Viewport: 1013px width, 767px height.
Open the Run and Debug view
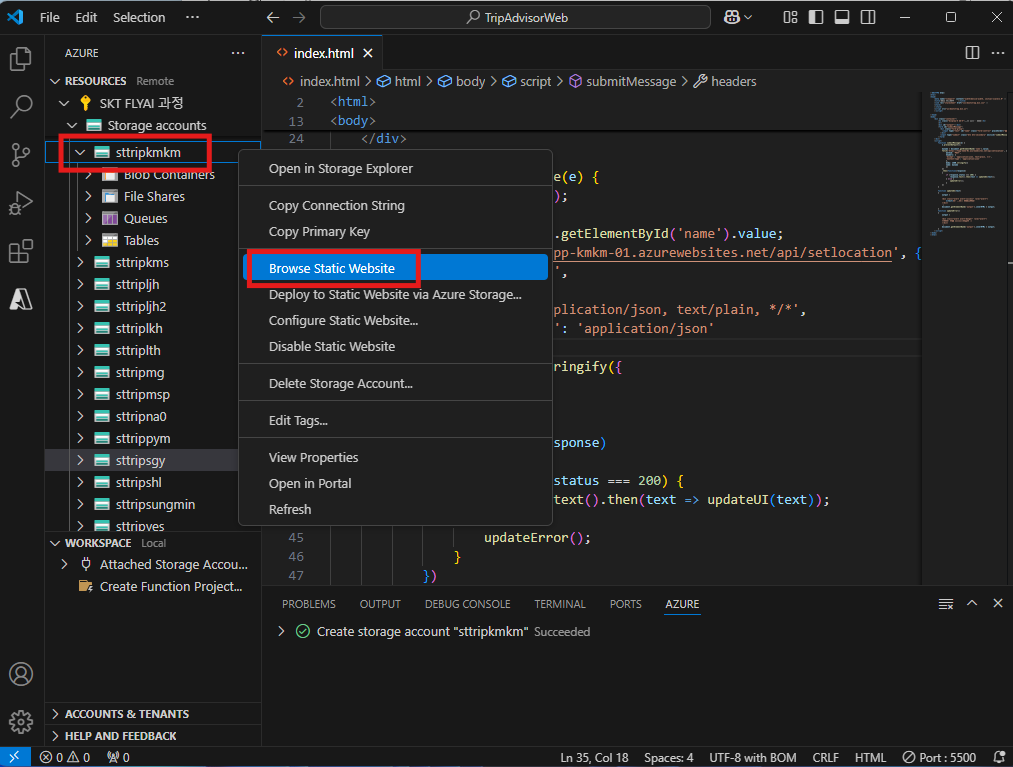[x=21, y=203]
